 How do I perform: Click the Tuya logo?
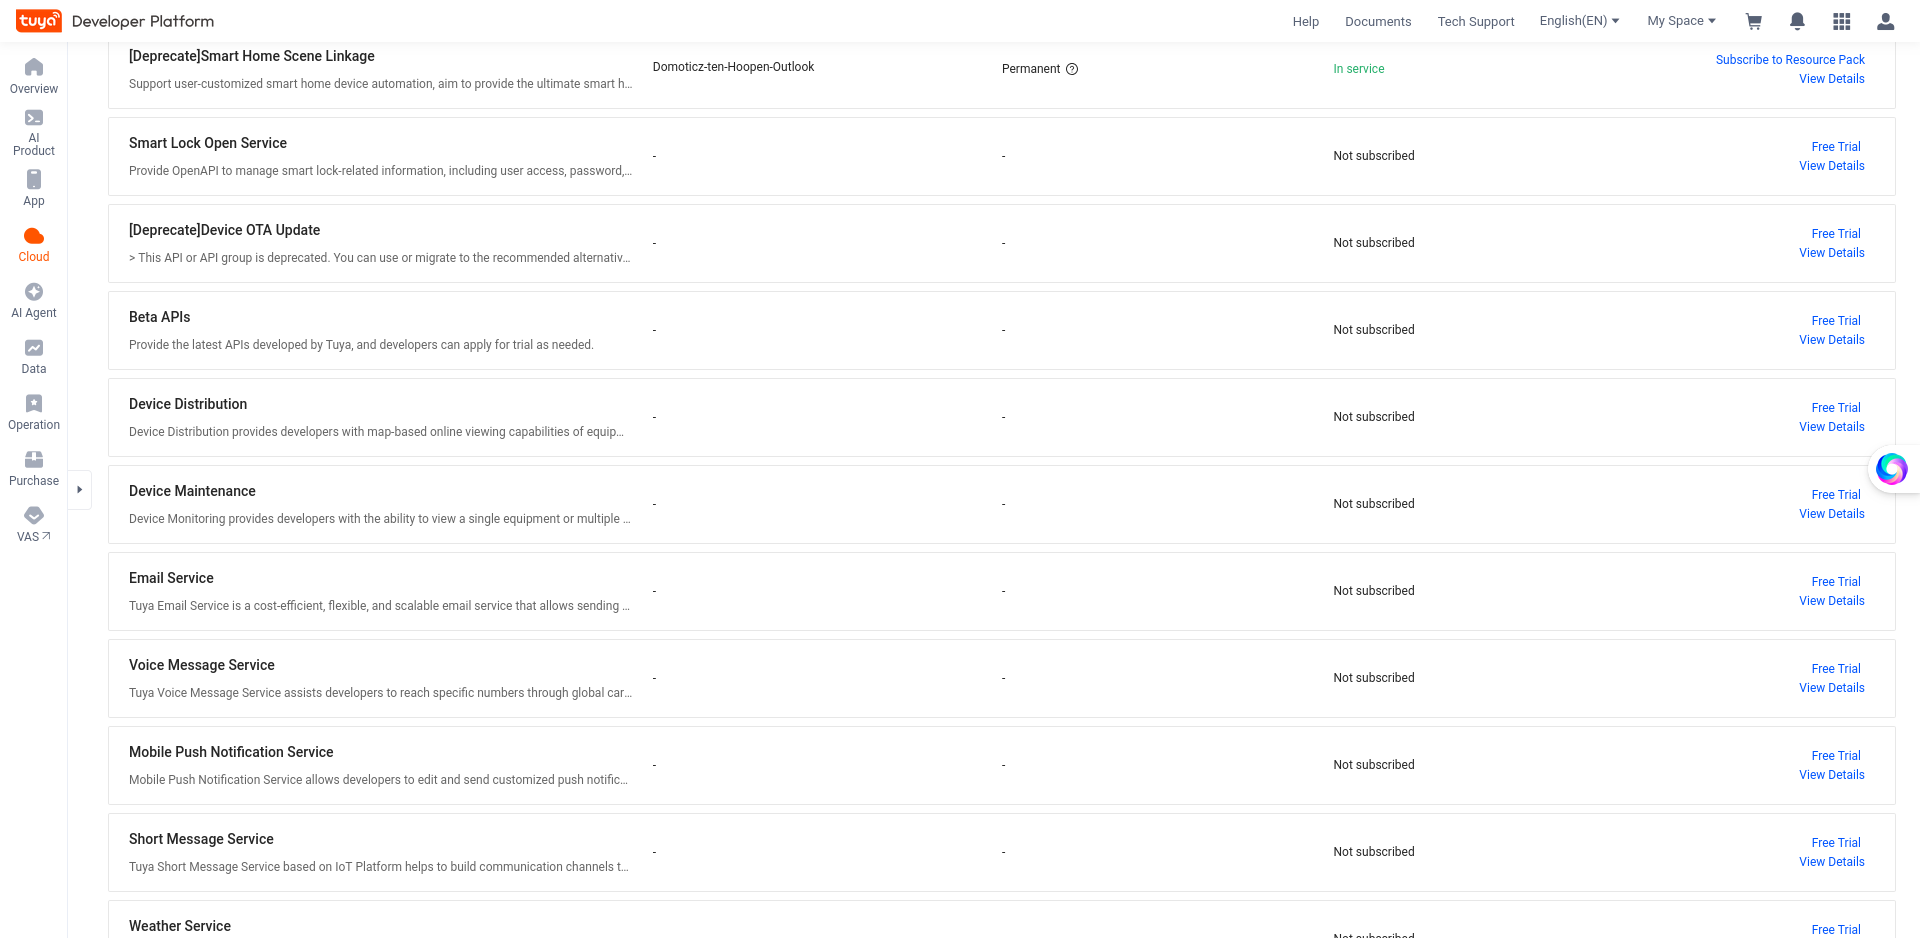tap(38, 21)
